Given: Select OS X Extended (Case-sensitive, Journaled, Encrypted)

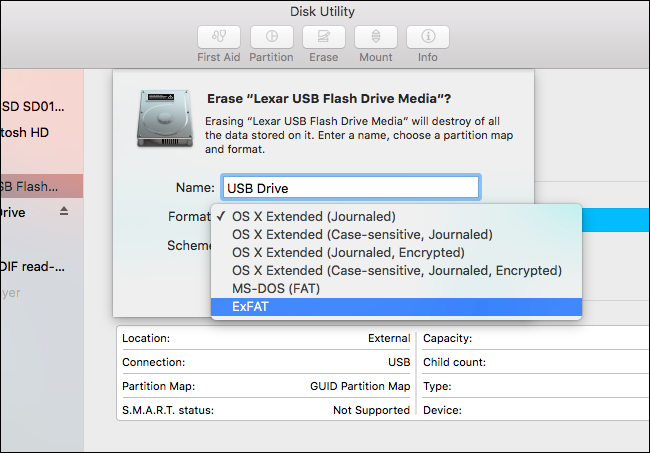Looking at the screenshot, I should point(396,270).
